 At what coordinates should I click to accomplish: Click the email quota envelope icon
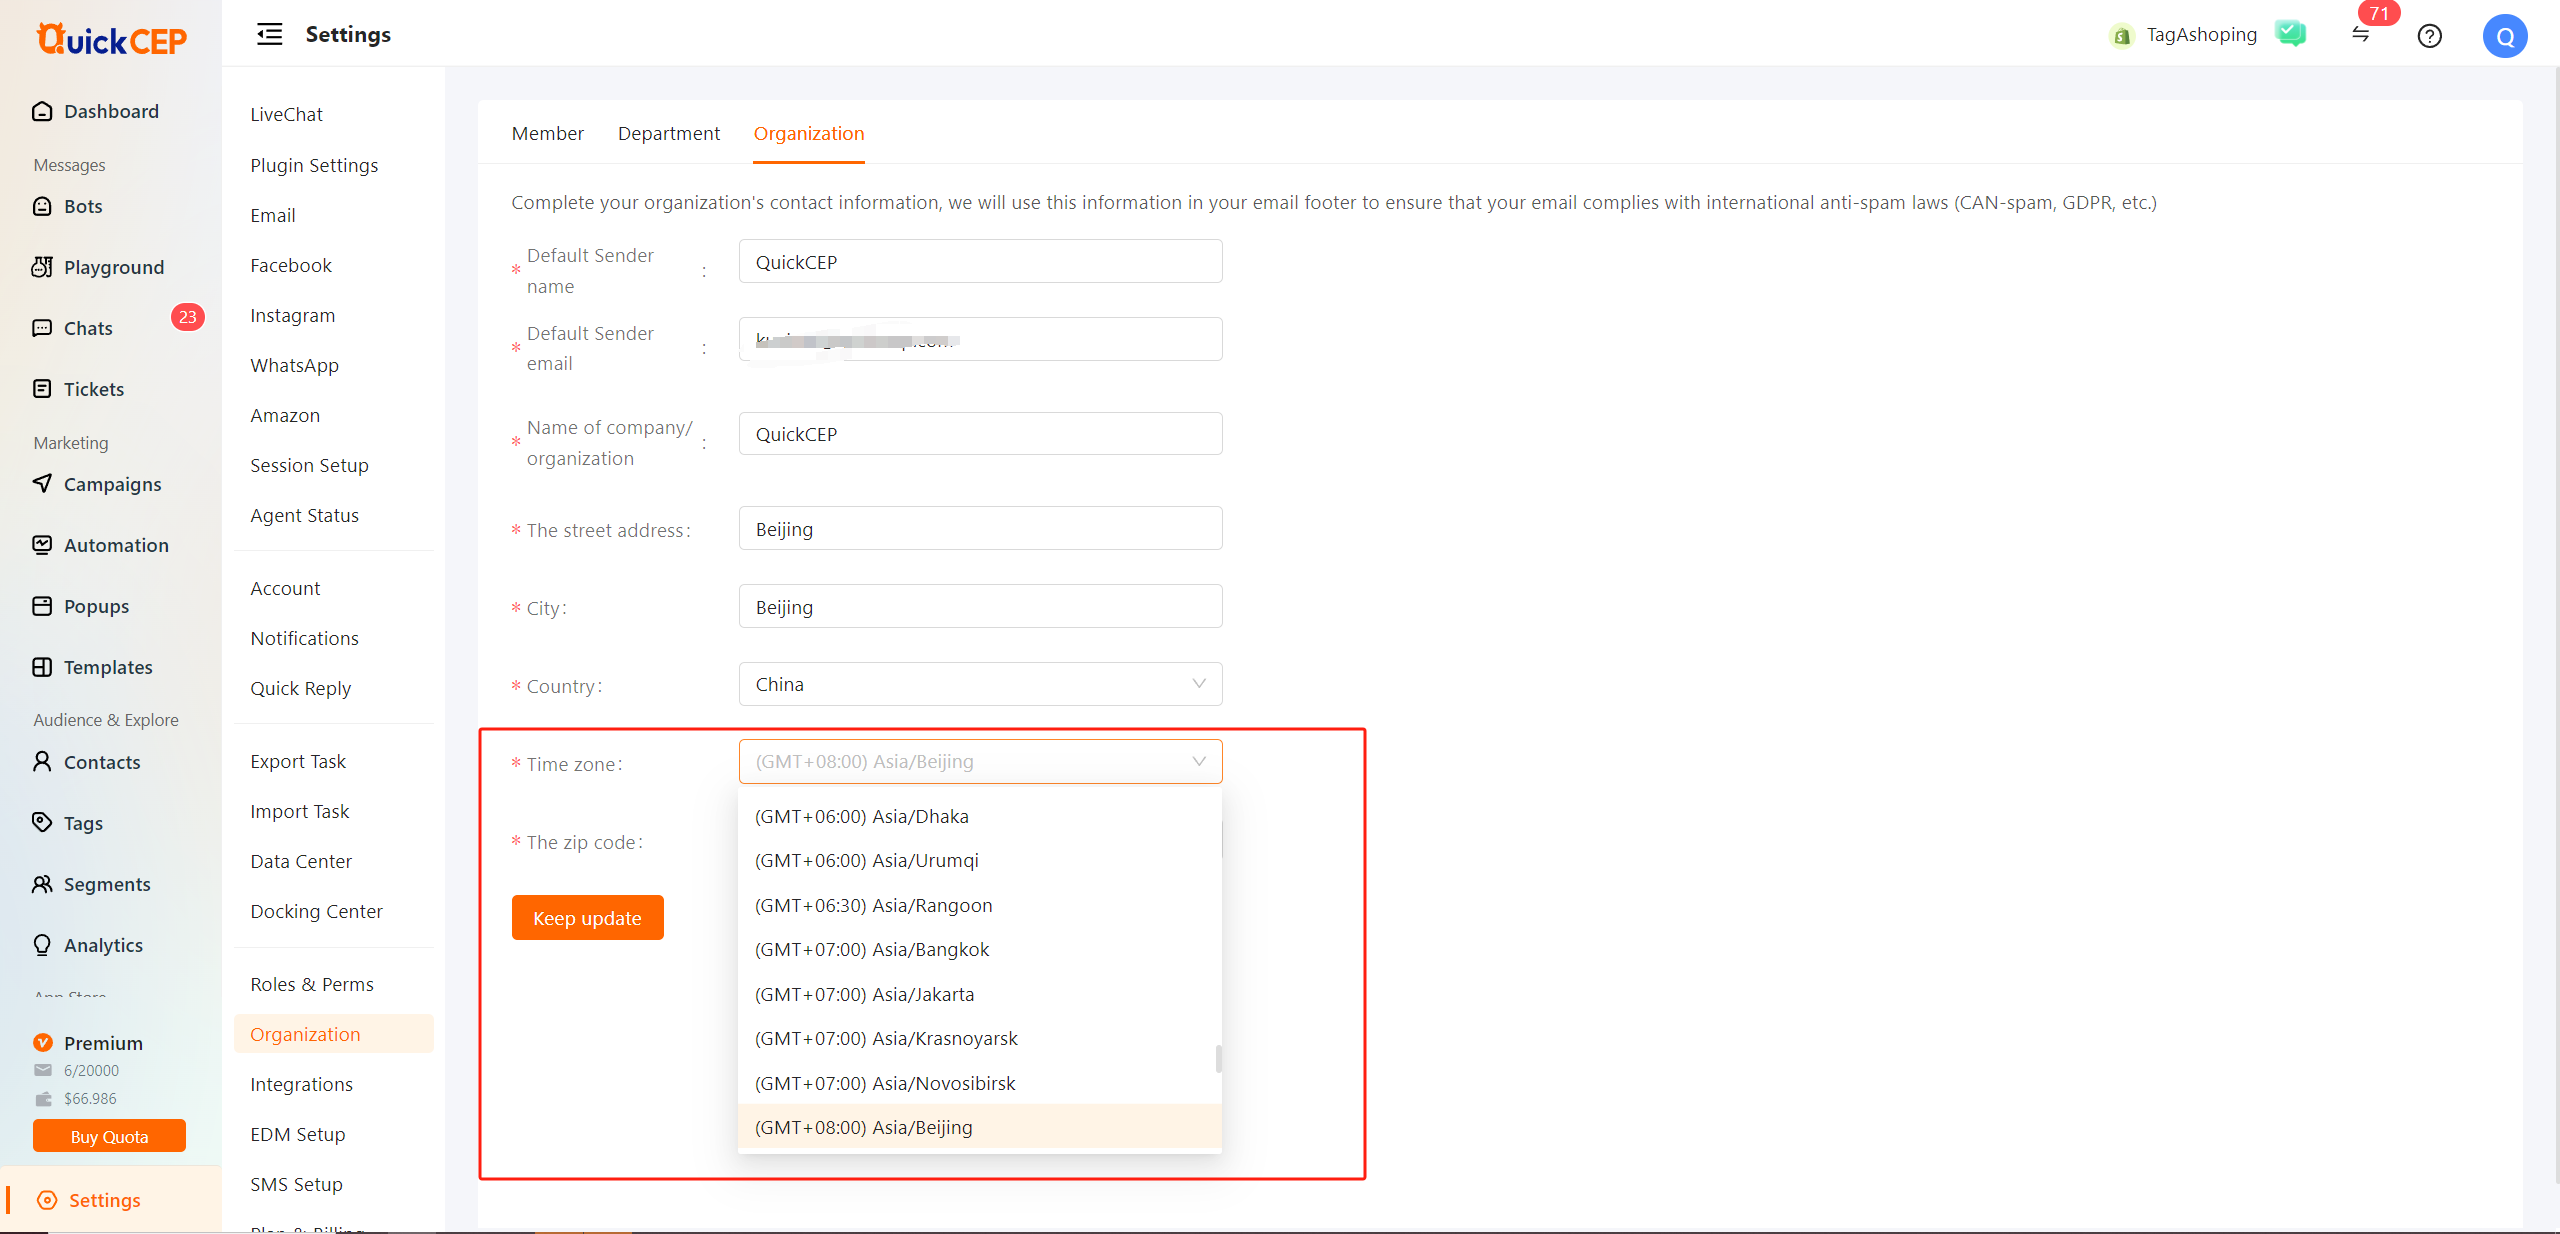pyautogui.click(x=43, y=1070)
